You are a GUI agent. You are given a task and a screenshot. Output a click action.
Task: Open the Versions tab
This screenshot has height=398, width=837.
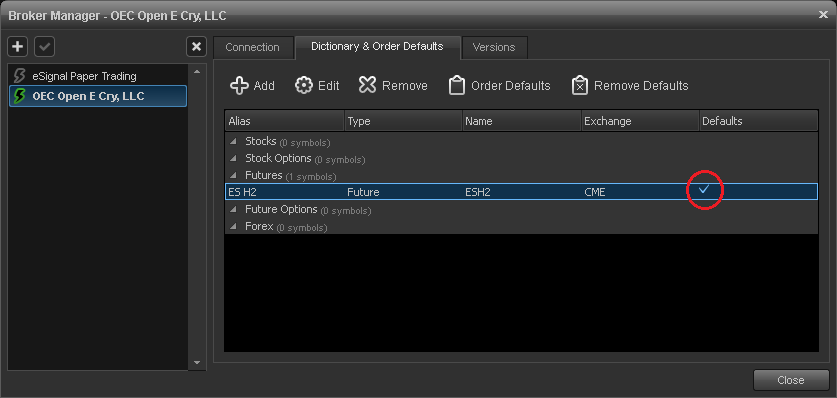pyautogui.click(x=494, y=47)
